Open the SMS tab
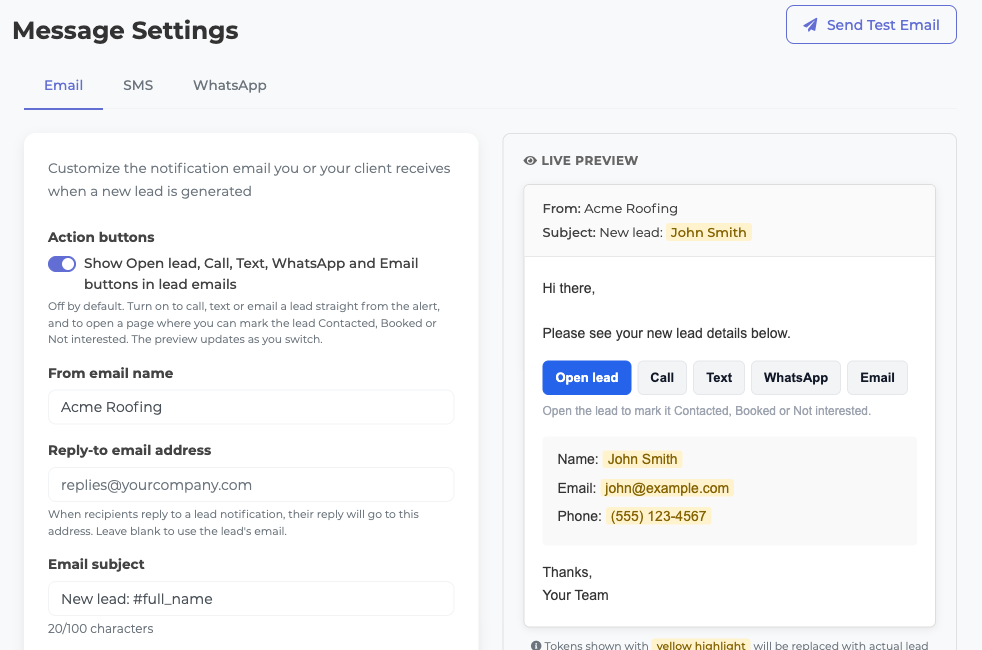This screenshot has height=650, width=982. click(x=138, y=85)
